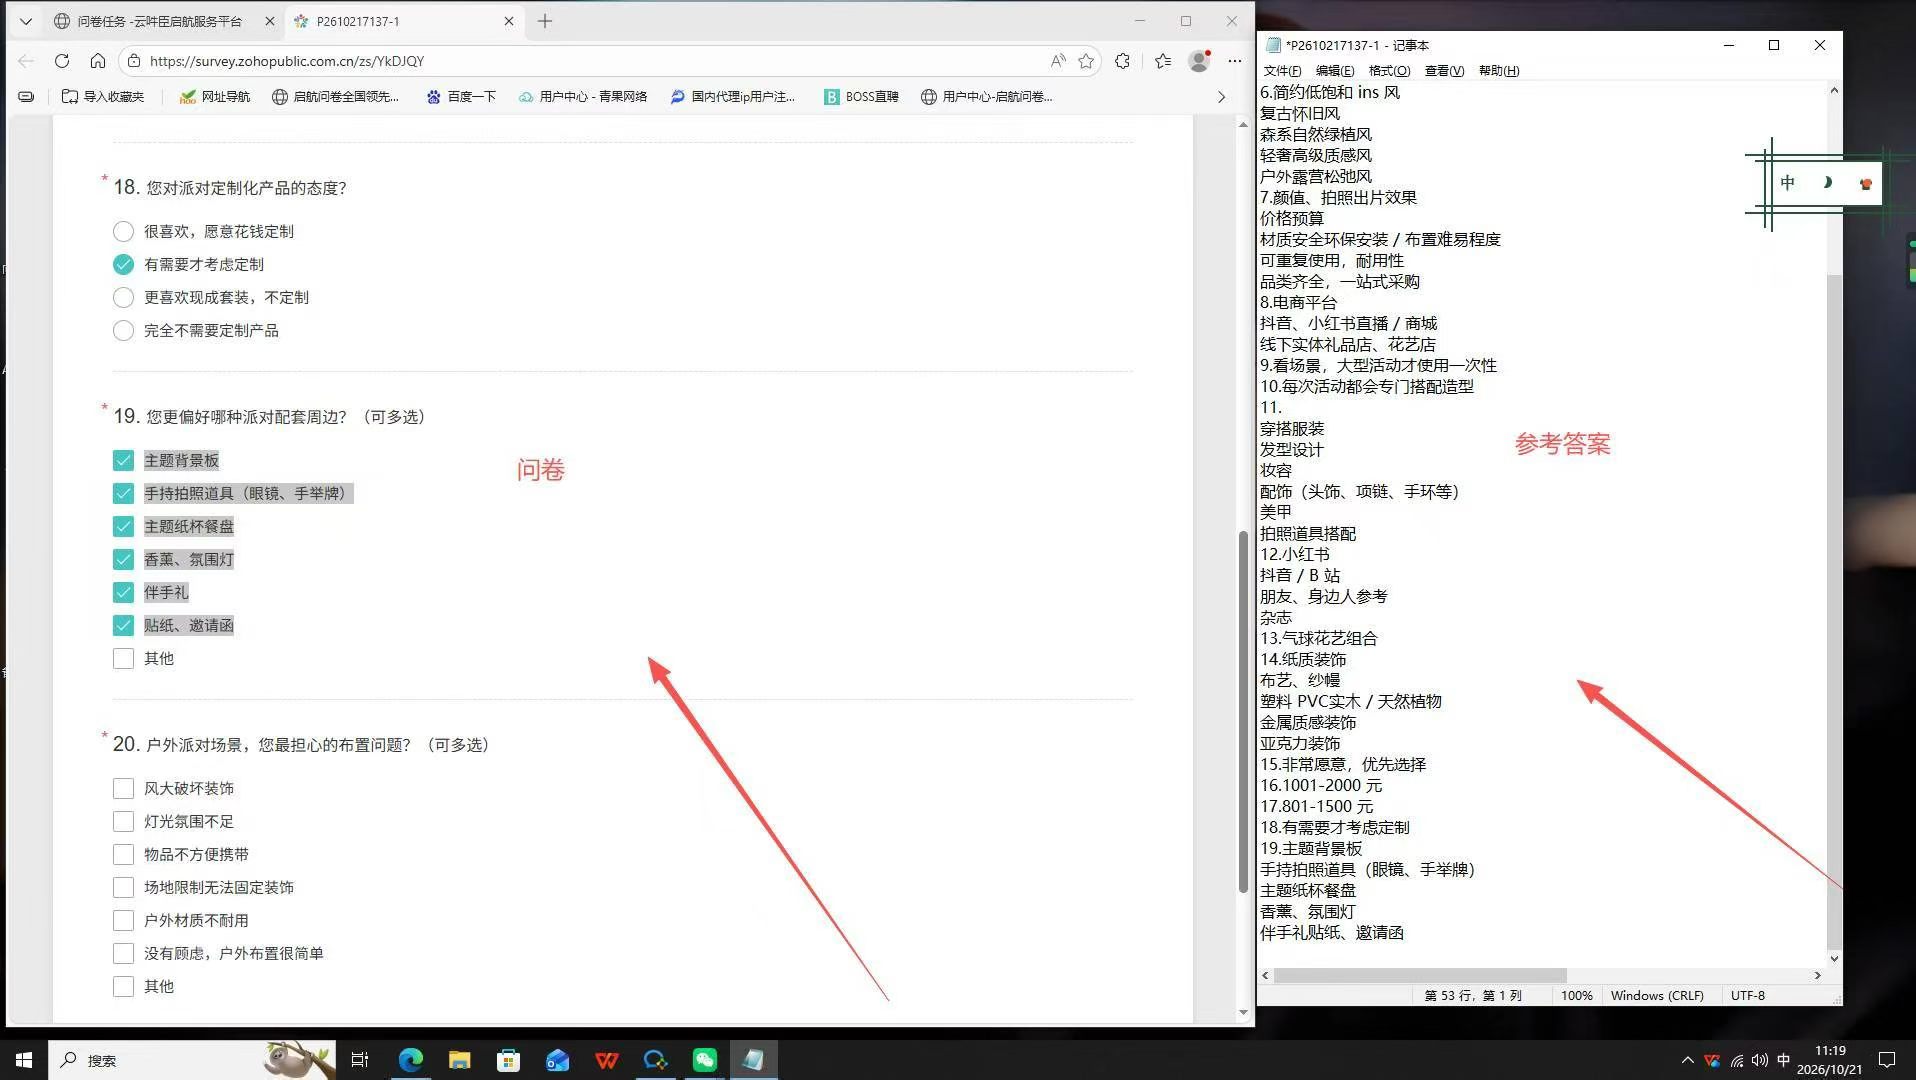Uncheck the 主题背景板 checkbox
1916x1080 pixels.
[x=123, y=461]
